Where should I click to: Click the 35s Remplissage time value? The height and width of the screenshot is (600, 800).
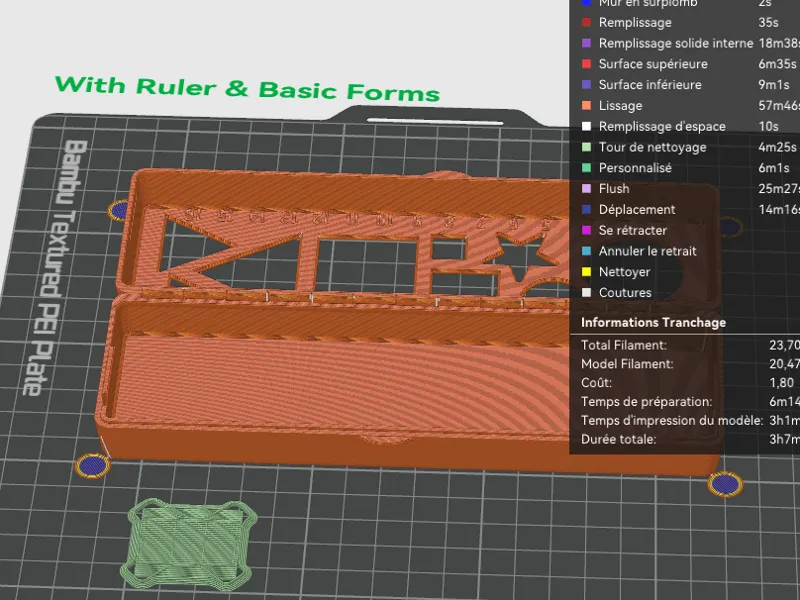(x=768, y=22)
